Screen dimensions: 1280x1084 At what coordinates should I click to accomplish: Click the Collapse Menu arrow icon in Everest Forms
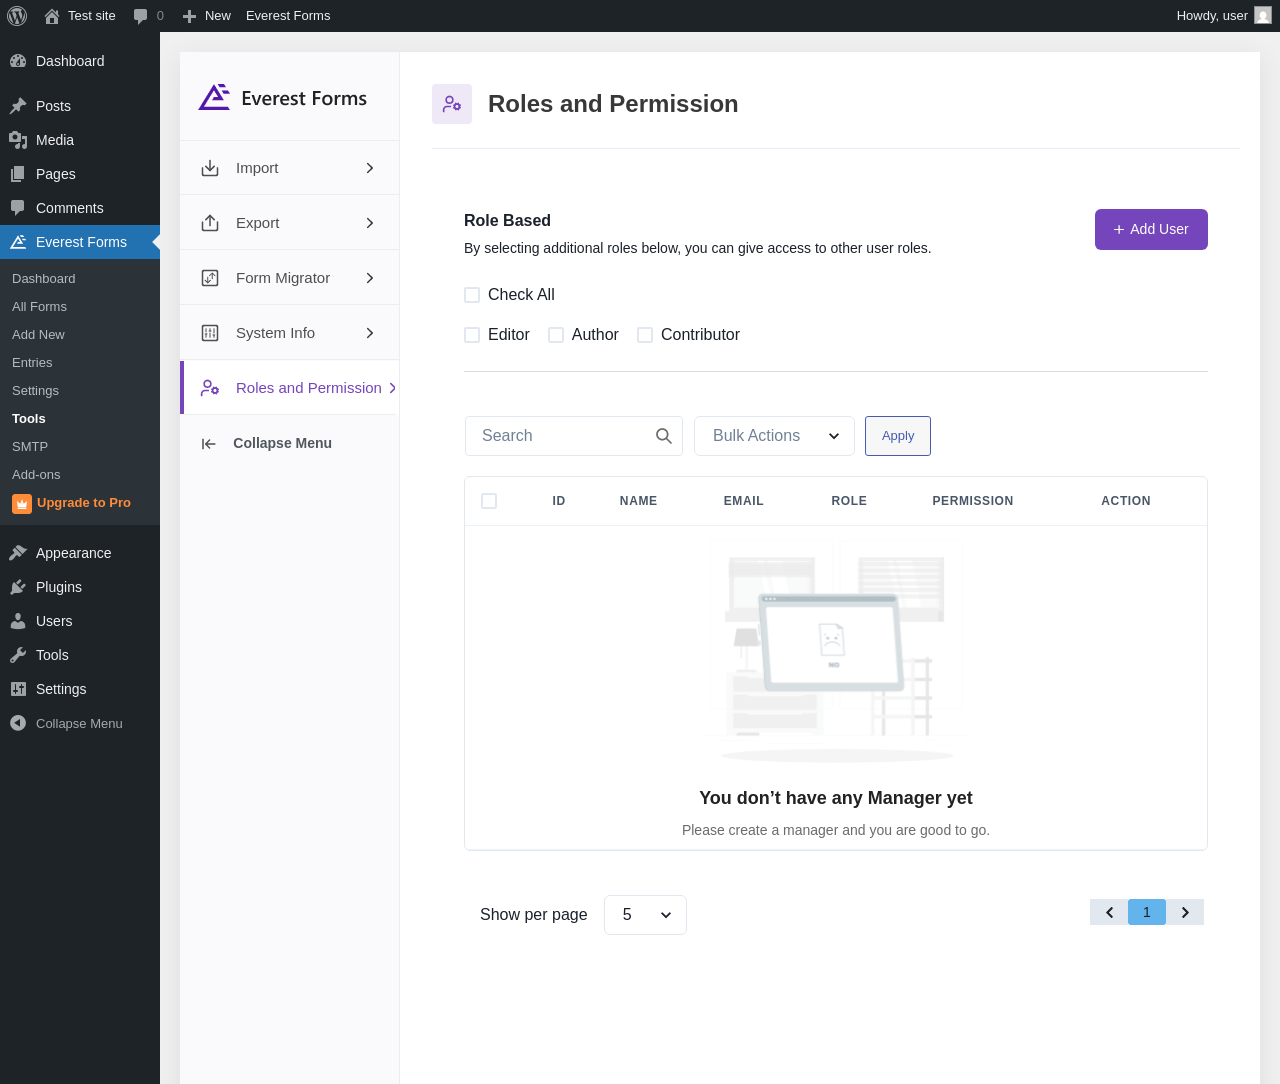coord(208,444)
